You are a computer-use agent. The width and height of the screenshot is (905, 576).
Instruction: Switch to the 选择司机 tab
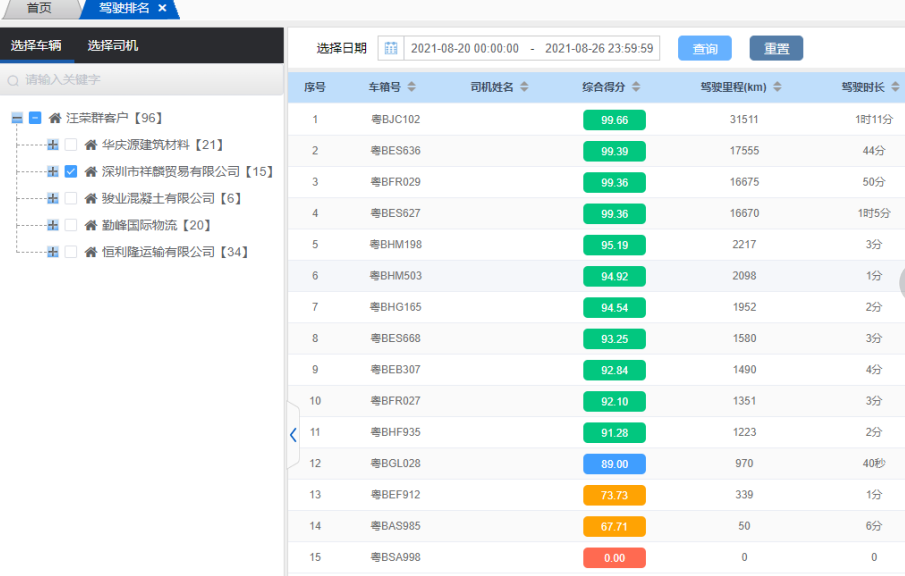tap(113, 45)
